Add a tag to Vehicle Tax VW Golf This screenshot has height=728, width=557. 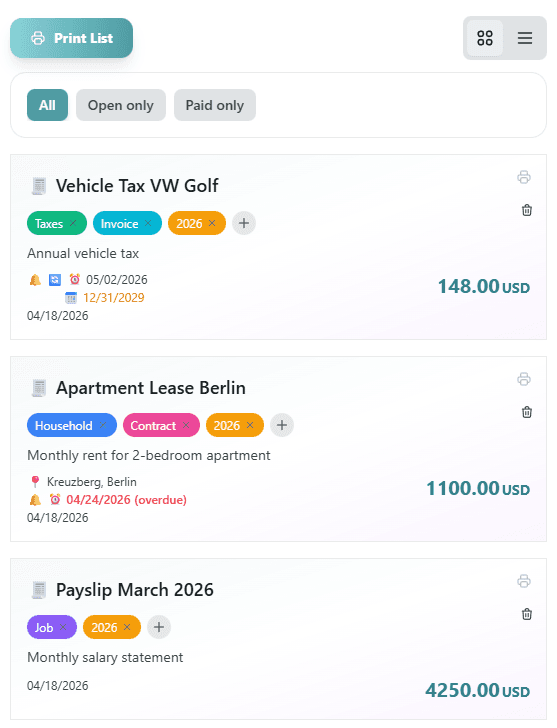(244, 223)
